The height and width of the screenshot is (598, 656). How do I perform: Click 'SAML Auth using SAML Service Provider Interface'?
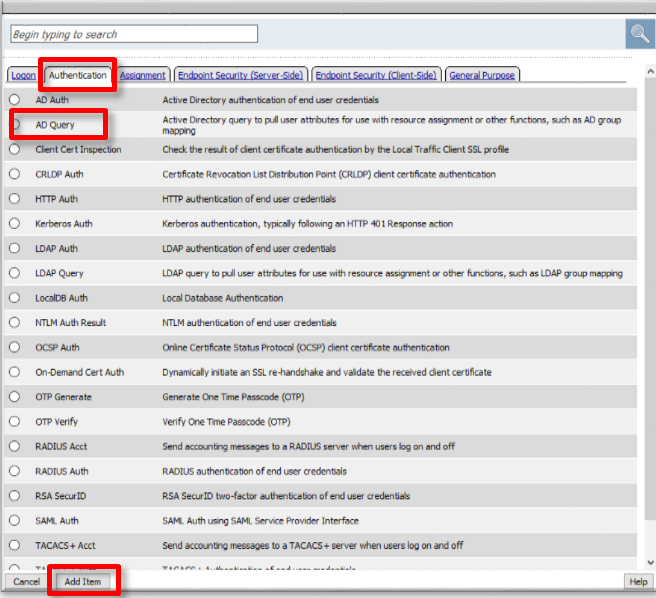point(260,521)
